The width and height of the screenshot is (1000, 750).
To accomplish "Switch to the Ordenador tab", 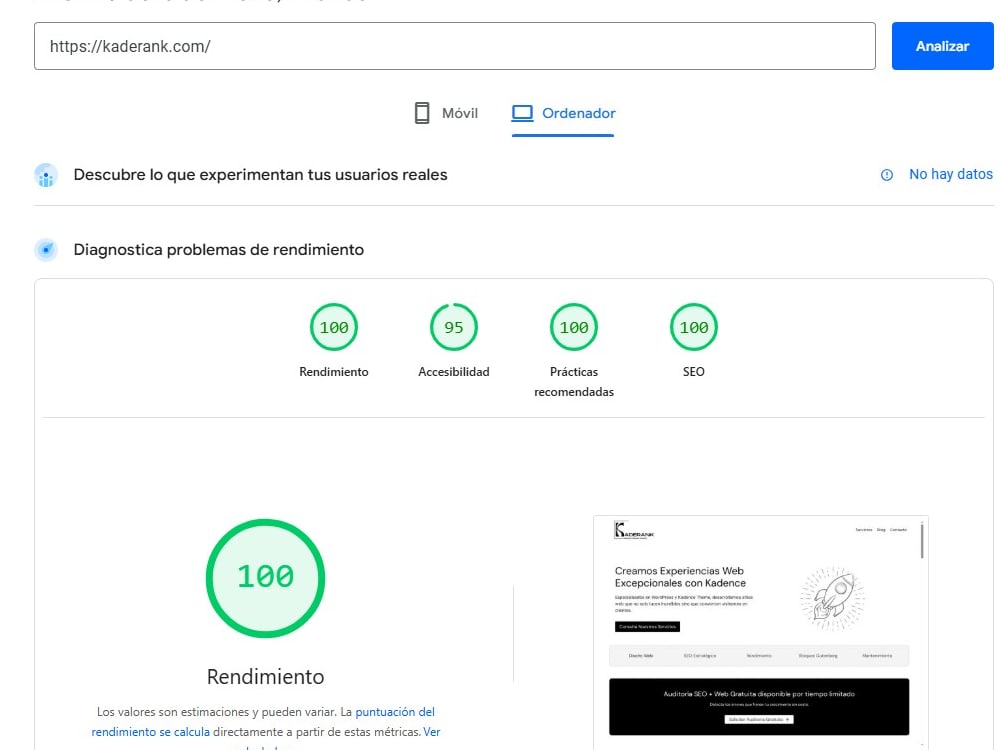I will click(563, 114).
